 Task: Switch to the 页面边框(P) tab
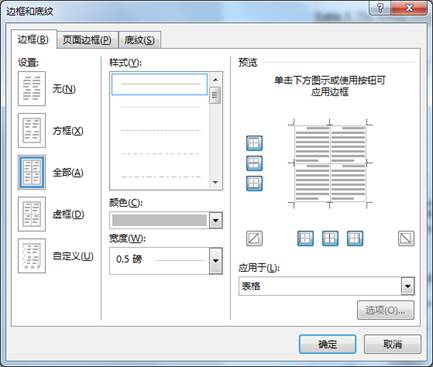point(87,40)
